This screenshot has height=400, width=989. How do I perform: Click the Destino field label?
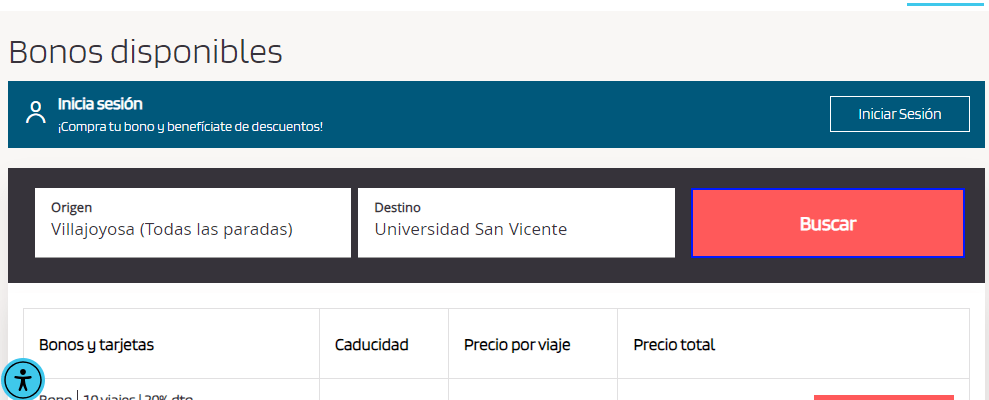[397, 208]
